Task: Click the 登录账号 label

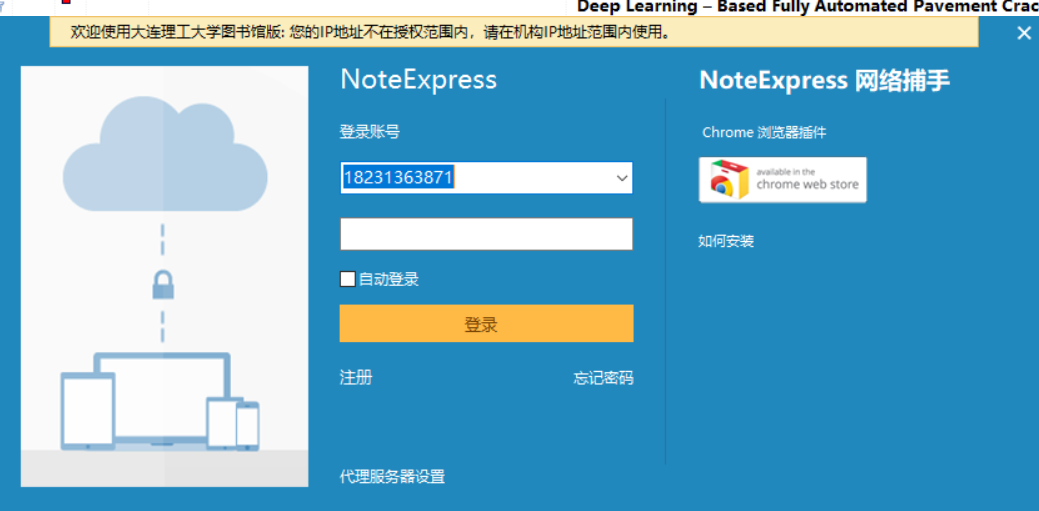Action: point(370,132)
